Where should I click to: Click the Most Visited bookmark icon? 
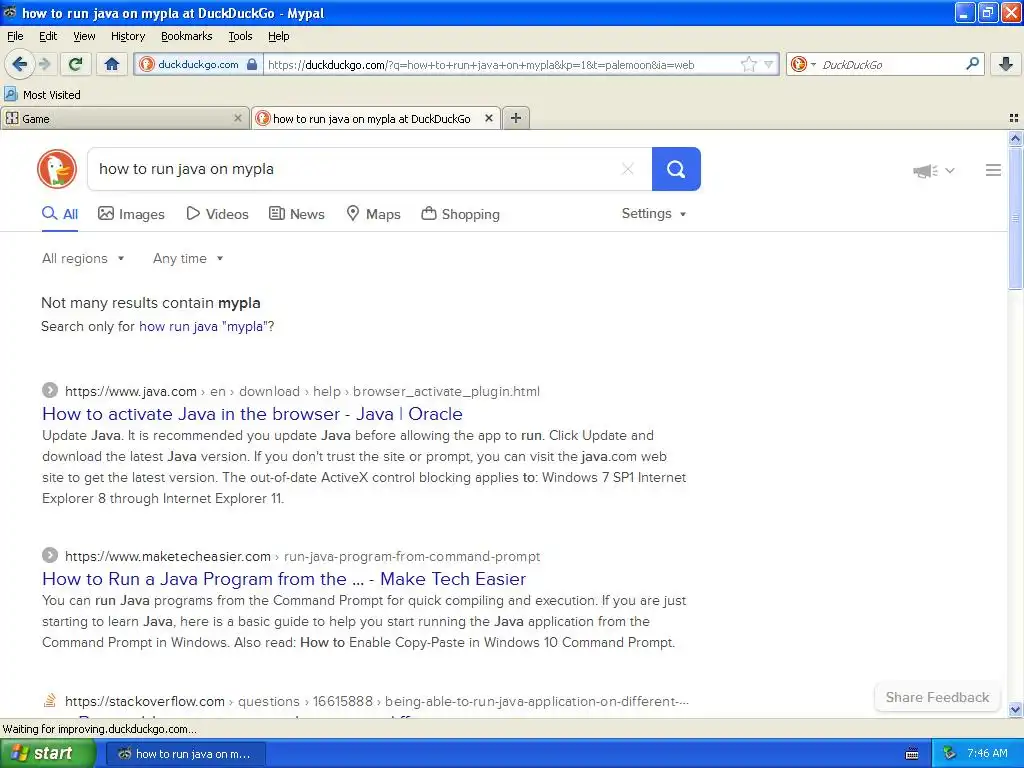coord(11,94)
